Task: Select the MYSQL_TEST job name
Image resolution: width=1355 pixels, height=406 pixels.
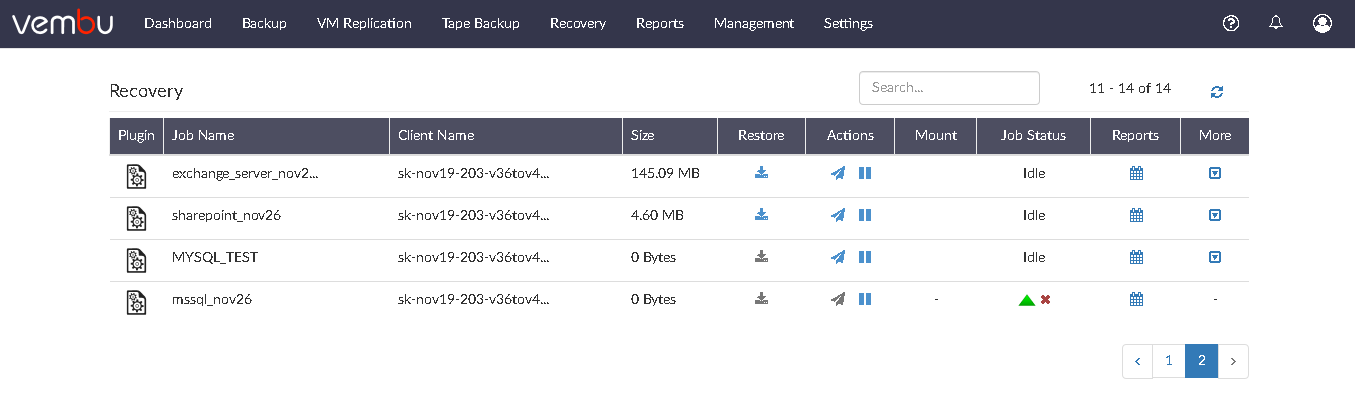Action: tap(215, 257)
